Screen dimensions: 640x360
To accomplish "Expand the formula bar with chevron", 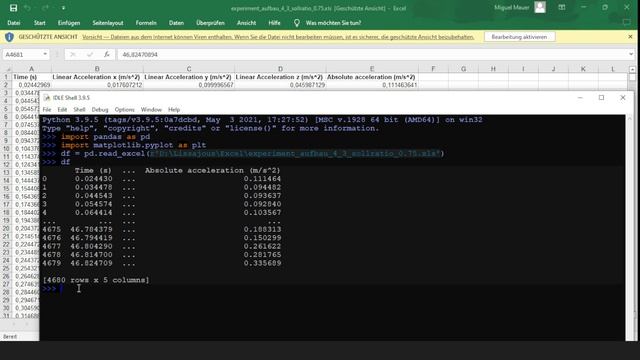I will (x=631, y=54).
